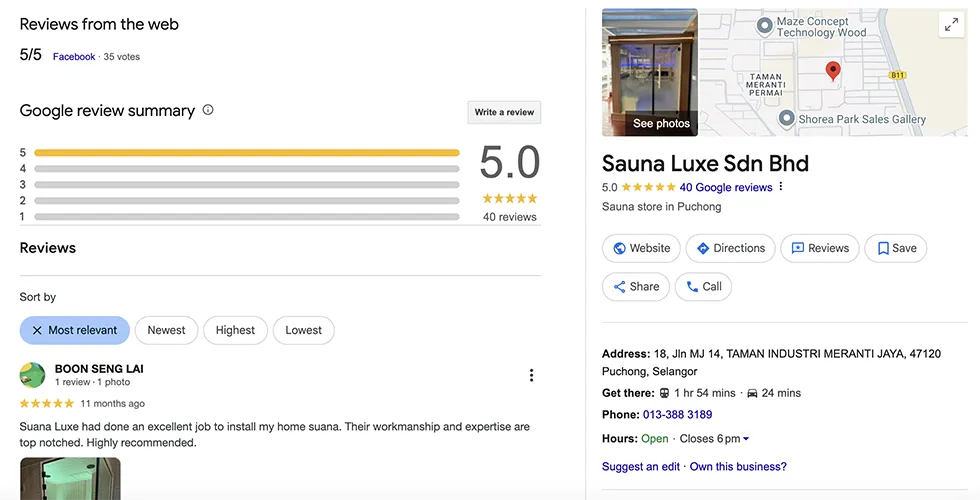
Task: Deselect the Most relevant sort chip
Action: 74,330
